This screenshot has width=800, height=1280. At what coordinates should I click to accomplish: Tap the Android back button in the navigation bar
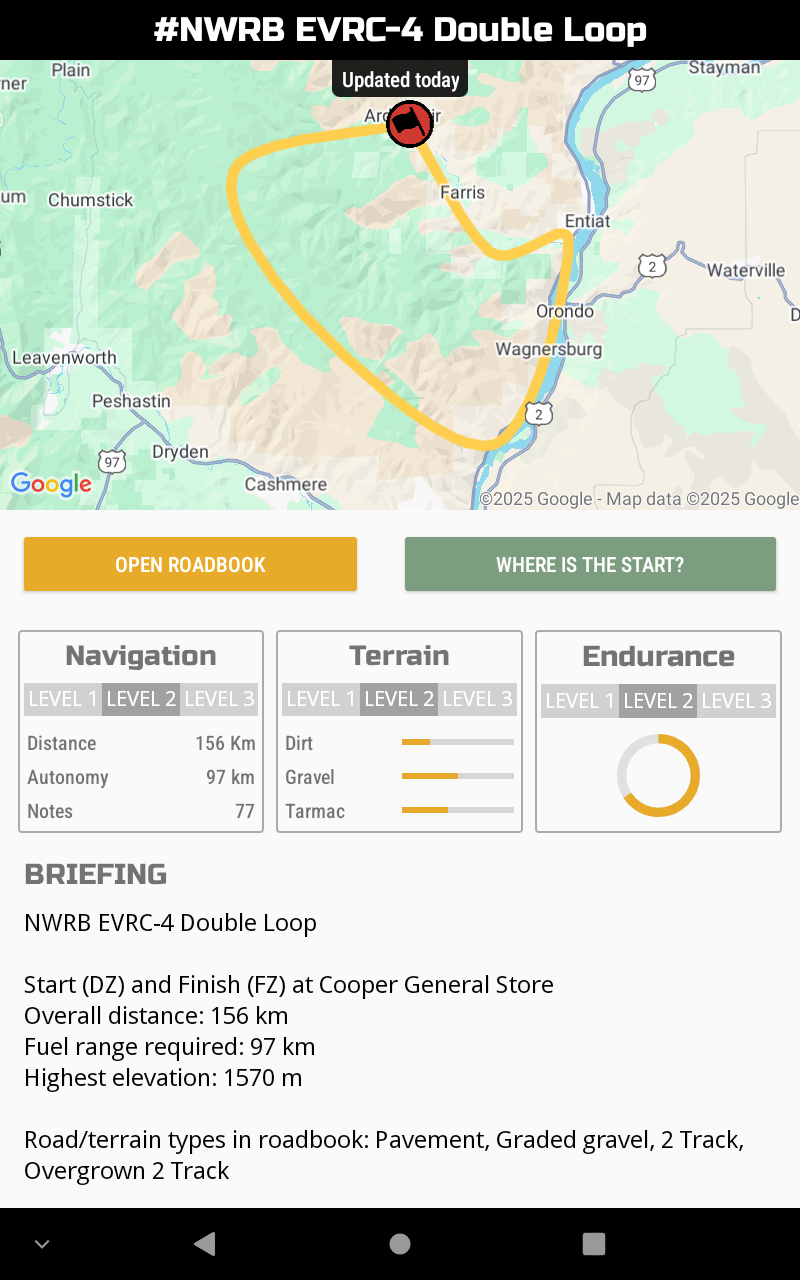point(204,1244)
